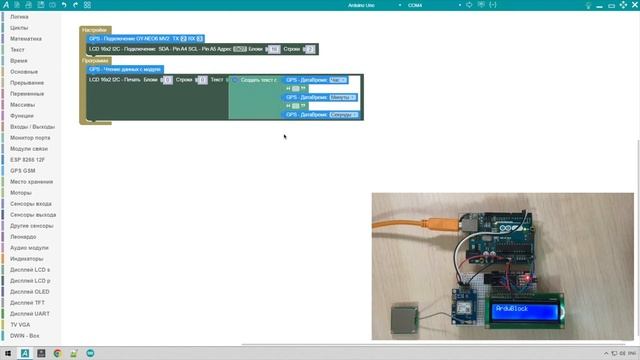Select the Другие сенсоры category
Viewport: 640px width, 360px height.
31,226
